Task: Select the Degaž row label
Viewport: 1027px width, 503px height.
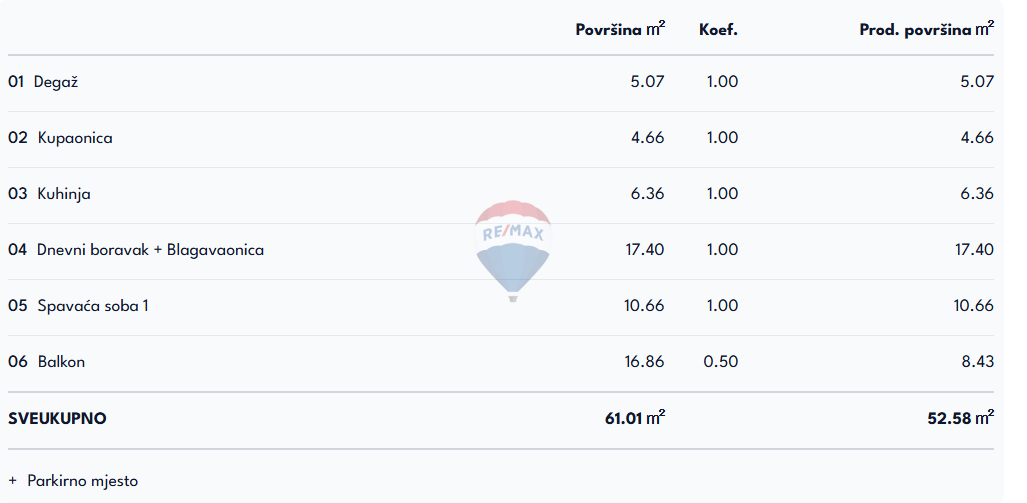Action: 56,82
